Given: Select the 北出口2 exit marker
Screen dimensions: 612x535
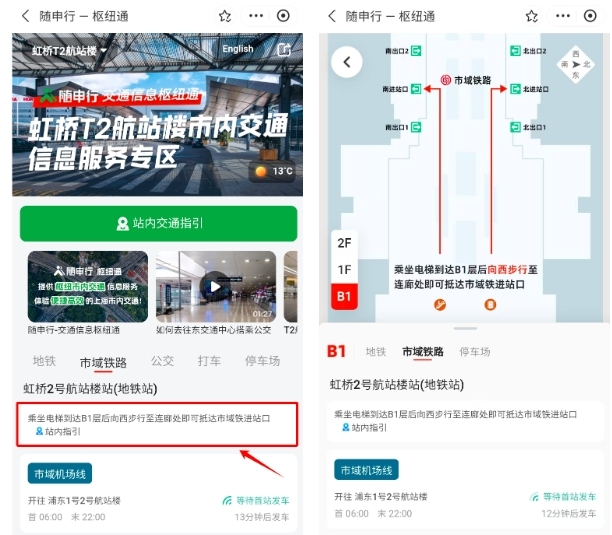Looking at the screenshot, I should pos(528,51).
